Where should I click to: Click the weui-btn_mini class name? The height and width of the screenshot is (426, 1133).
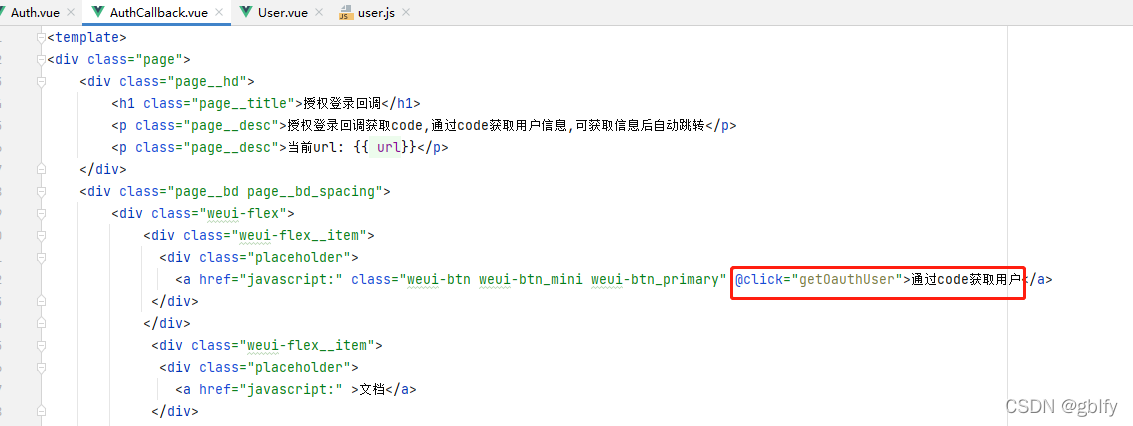(x=530, y=279)
